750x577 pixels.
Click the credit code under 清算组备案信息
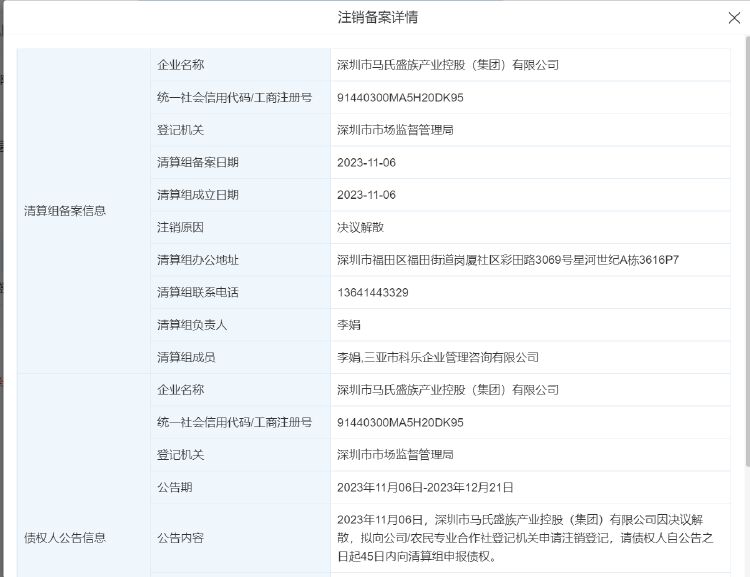click(400, 97)
